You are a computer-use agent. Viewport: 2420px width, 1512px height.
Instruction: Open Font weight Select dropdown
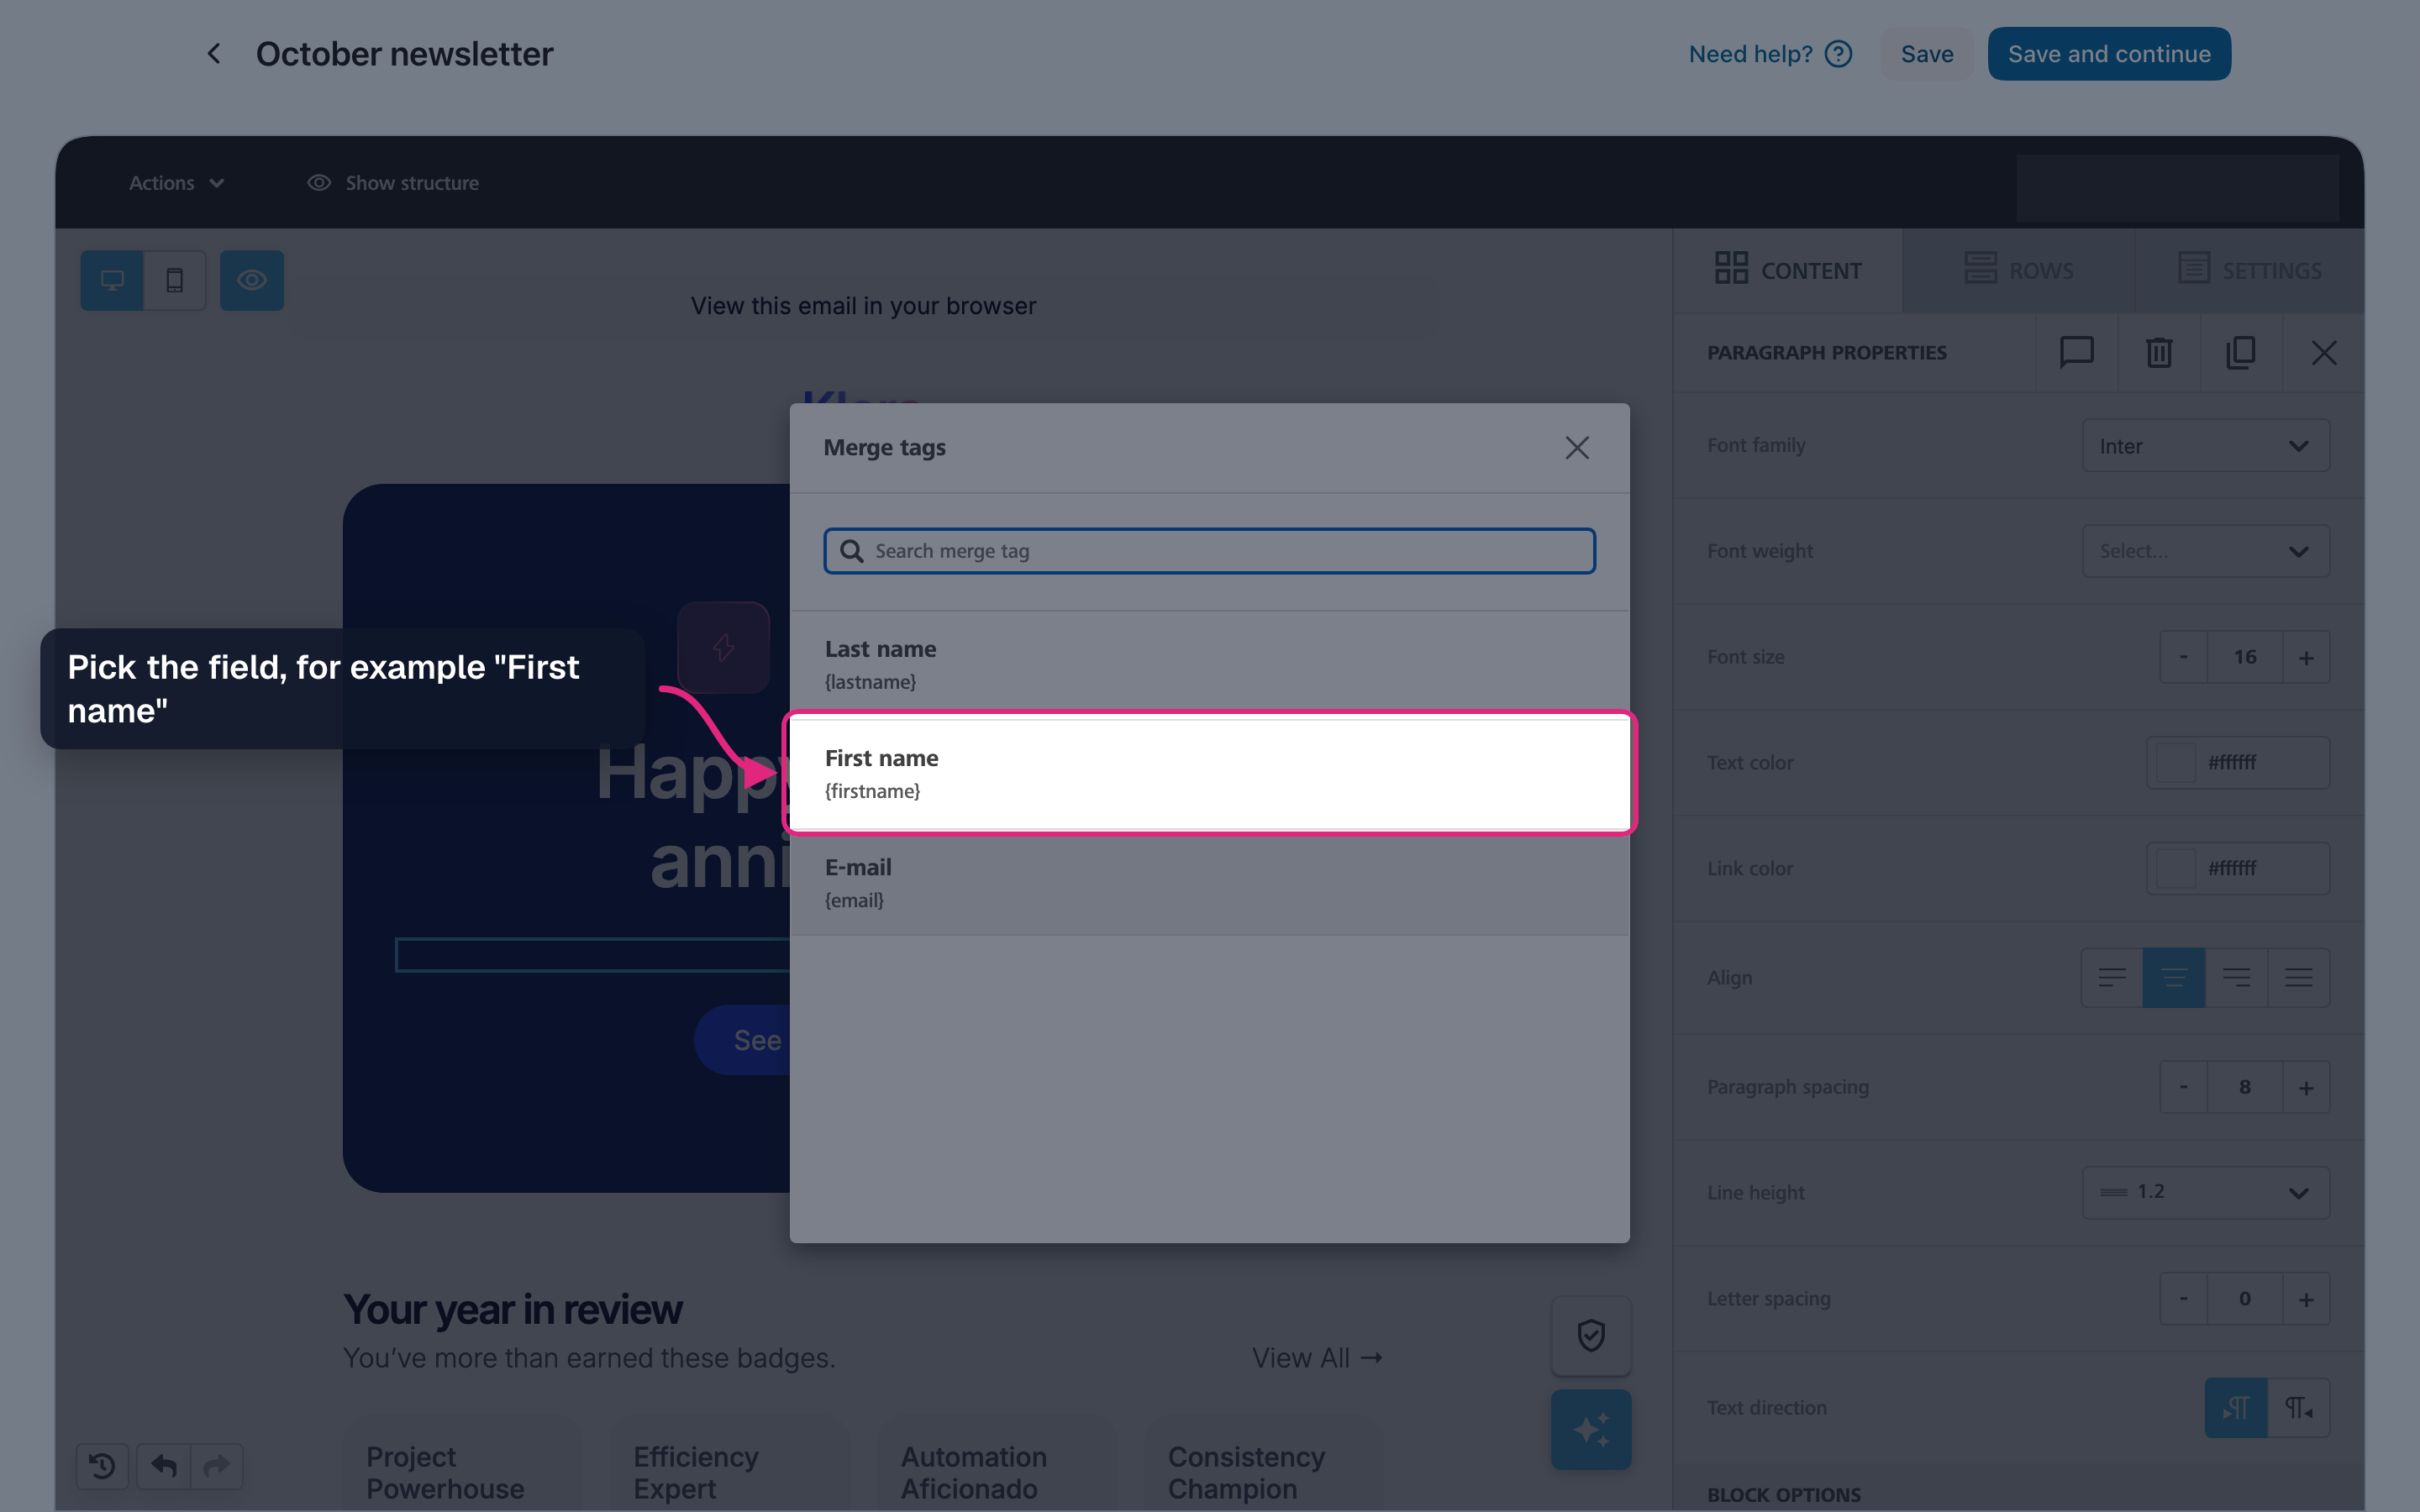coord(2205,551)
